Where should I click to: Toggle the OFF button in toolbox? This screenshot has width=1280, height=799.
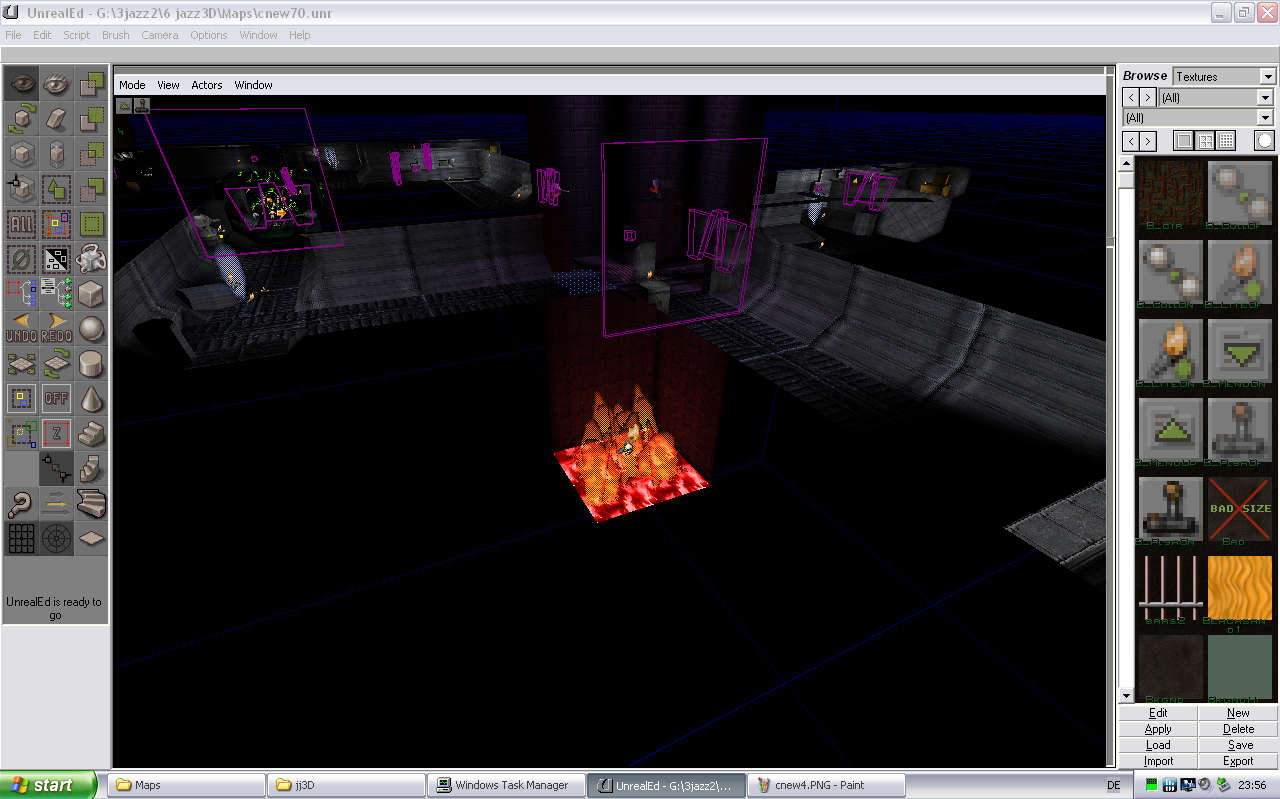click(x=57, y=399)
